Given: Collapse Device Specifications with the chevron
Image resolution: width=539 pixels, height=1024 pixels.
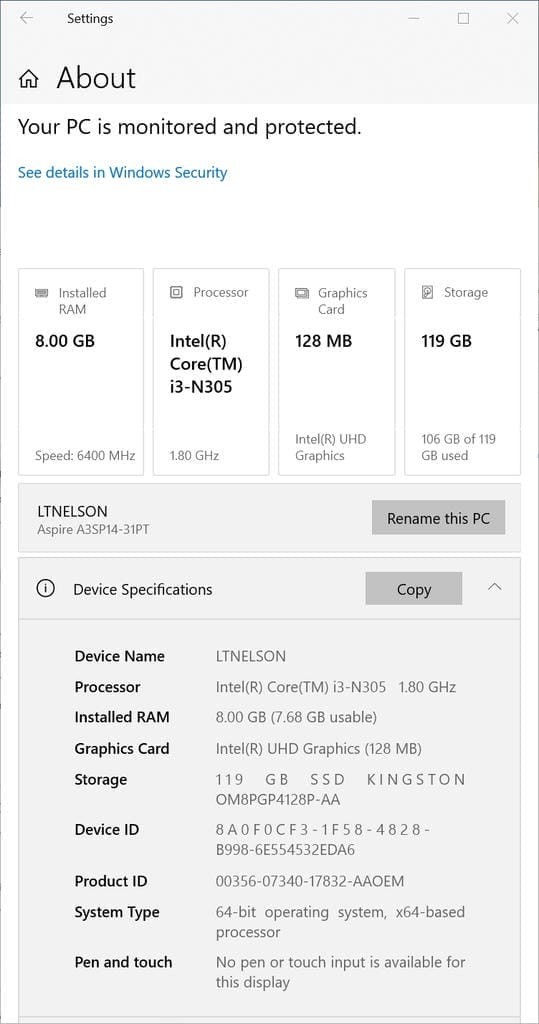Looking at the screenshot, I should click(x=495, y=587).
